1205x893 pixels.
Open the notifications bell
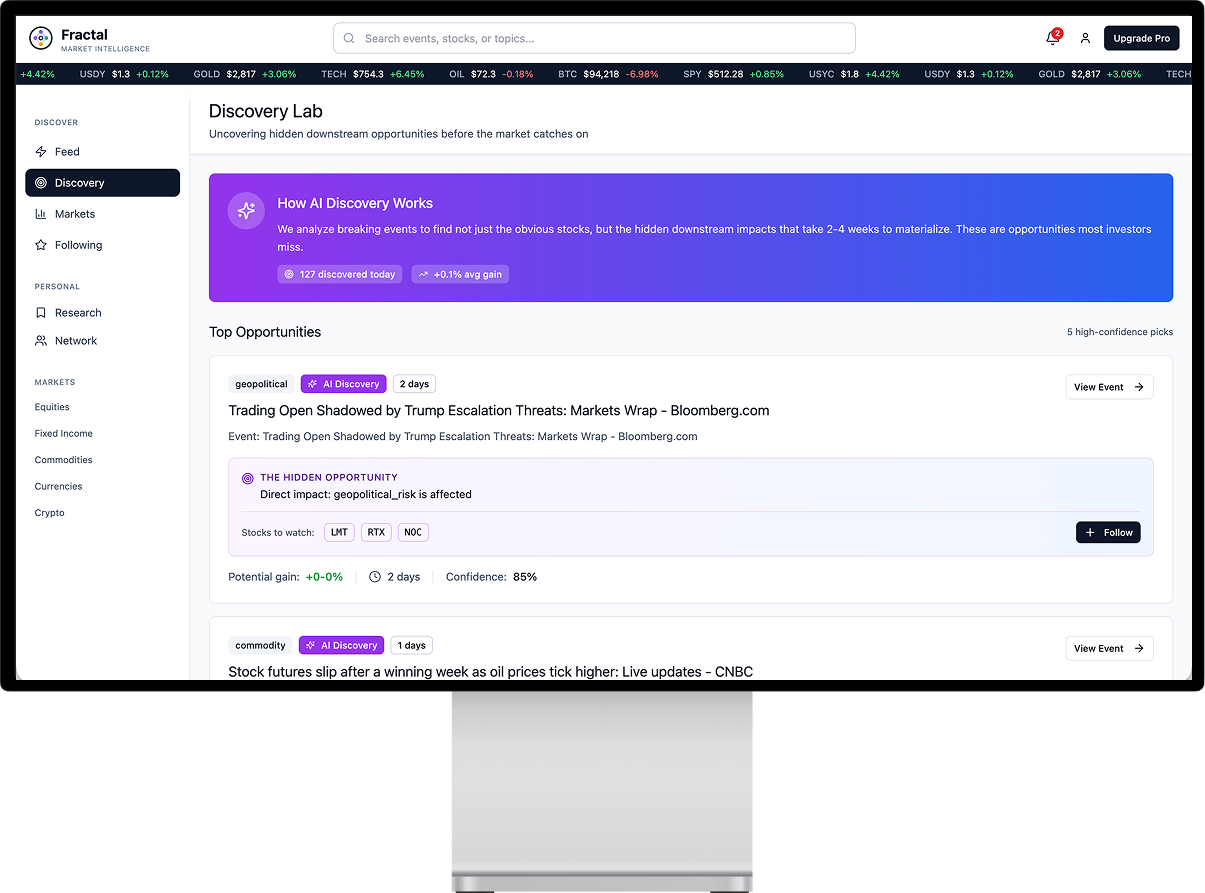1052,38
